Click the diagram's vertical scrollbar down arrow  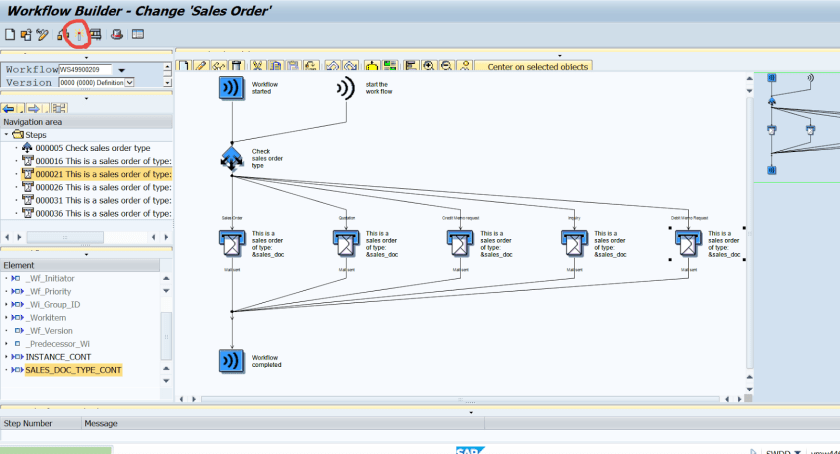749,389
